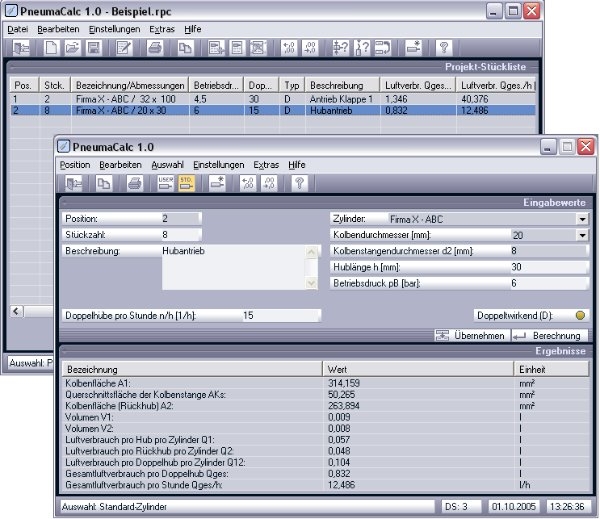Click the open folder icon in background toolbar

[74, 48]
